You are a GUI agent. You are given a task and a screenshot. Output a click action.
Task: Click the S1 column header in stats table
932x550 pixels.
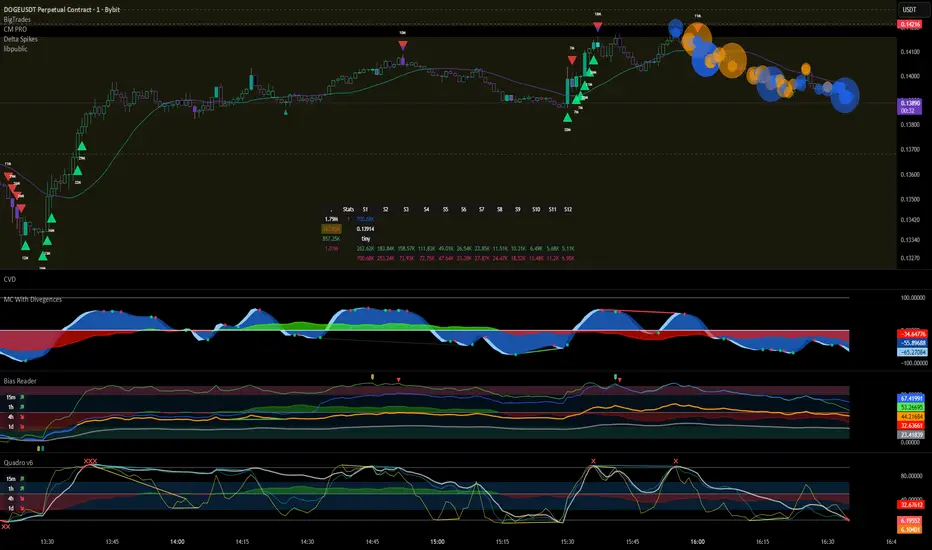click(x=365, y=209)
